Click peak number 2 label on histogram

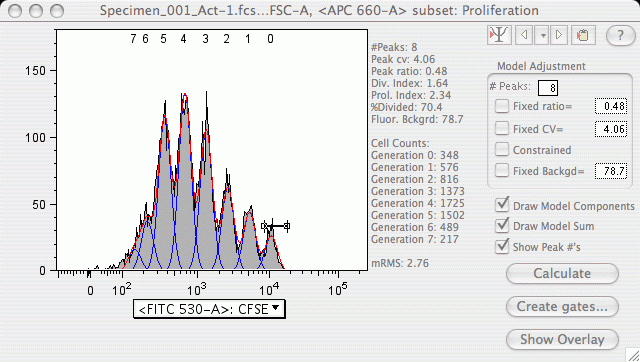[226, 39]
